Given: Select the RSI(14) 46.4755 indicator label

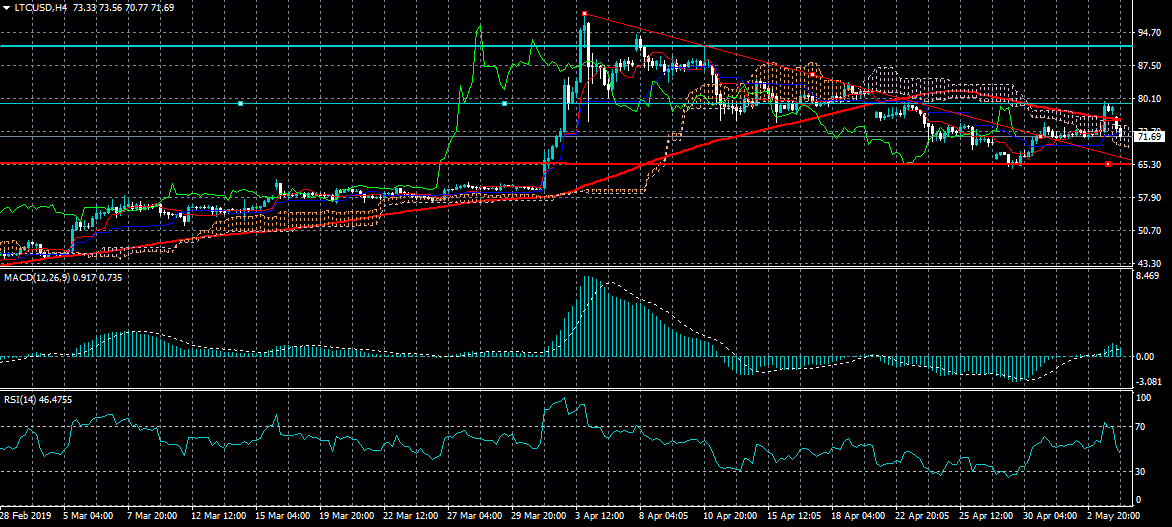Looking at the screenshot, I should 38,400.
